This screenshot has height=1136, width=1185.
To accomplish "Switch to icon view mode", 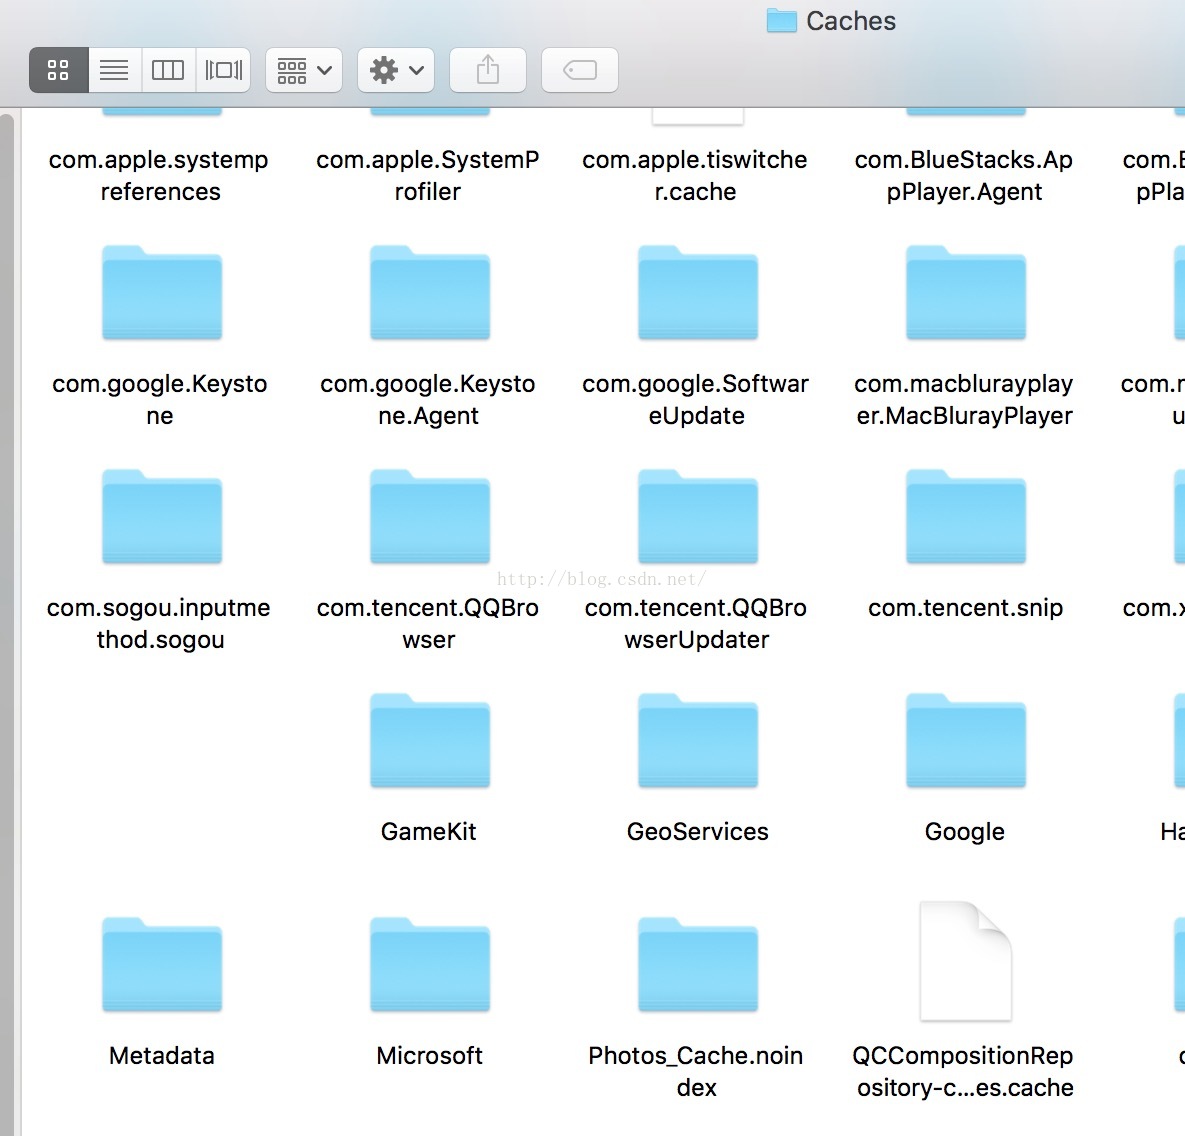I will tap(59, 70).
